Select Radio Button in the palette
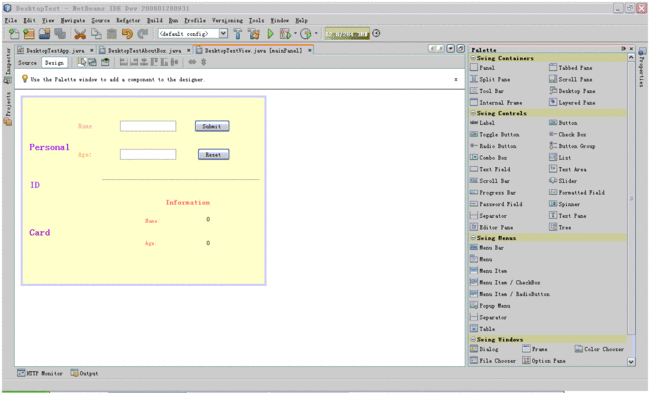This screenshot has width=650, height=393. click(493, 146)
